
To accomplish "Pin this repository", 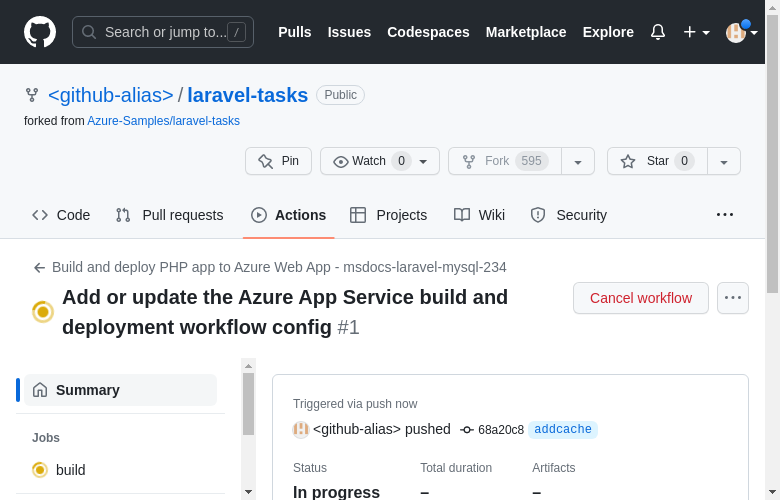I will pyautogui.click(x=278, y=161).
